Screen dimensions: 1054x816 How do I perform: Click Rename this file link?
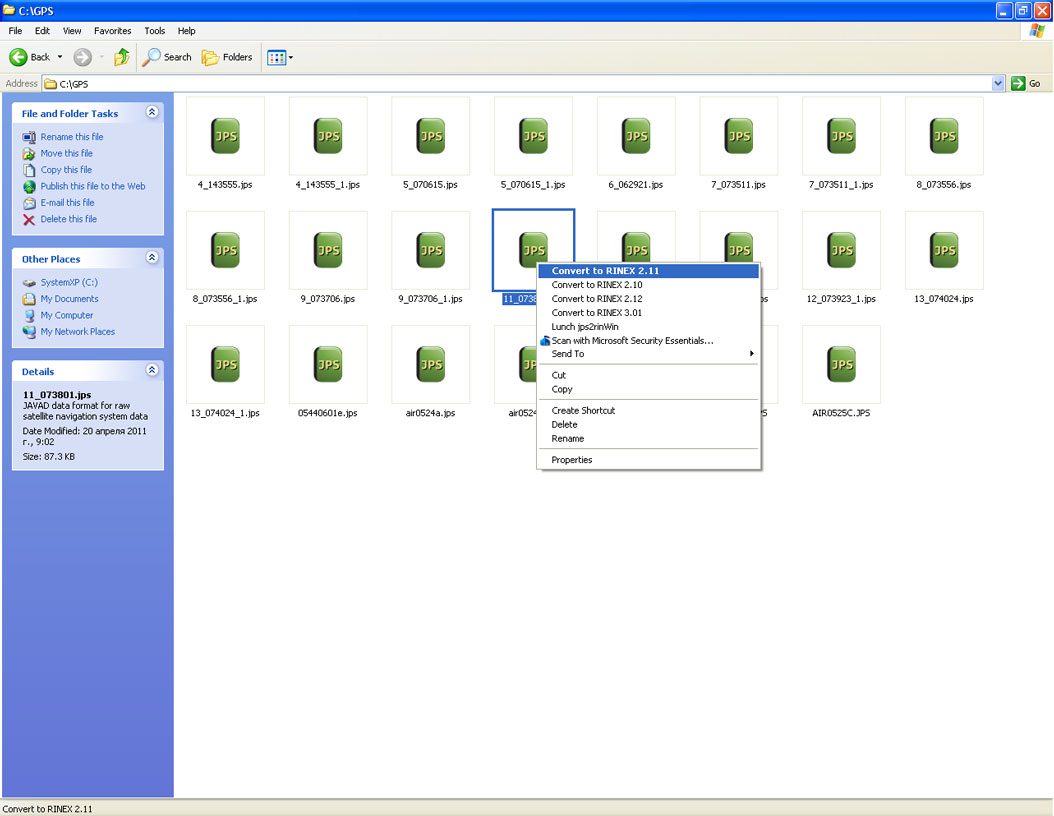[x=72, y=137]
